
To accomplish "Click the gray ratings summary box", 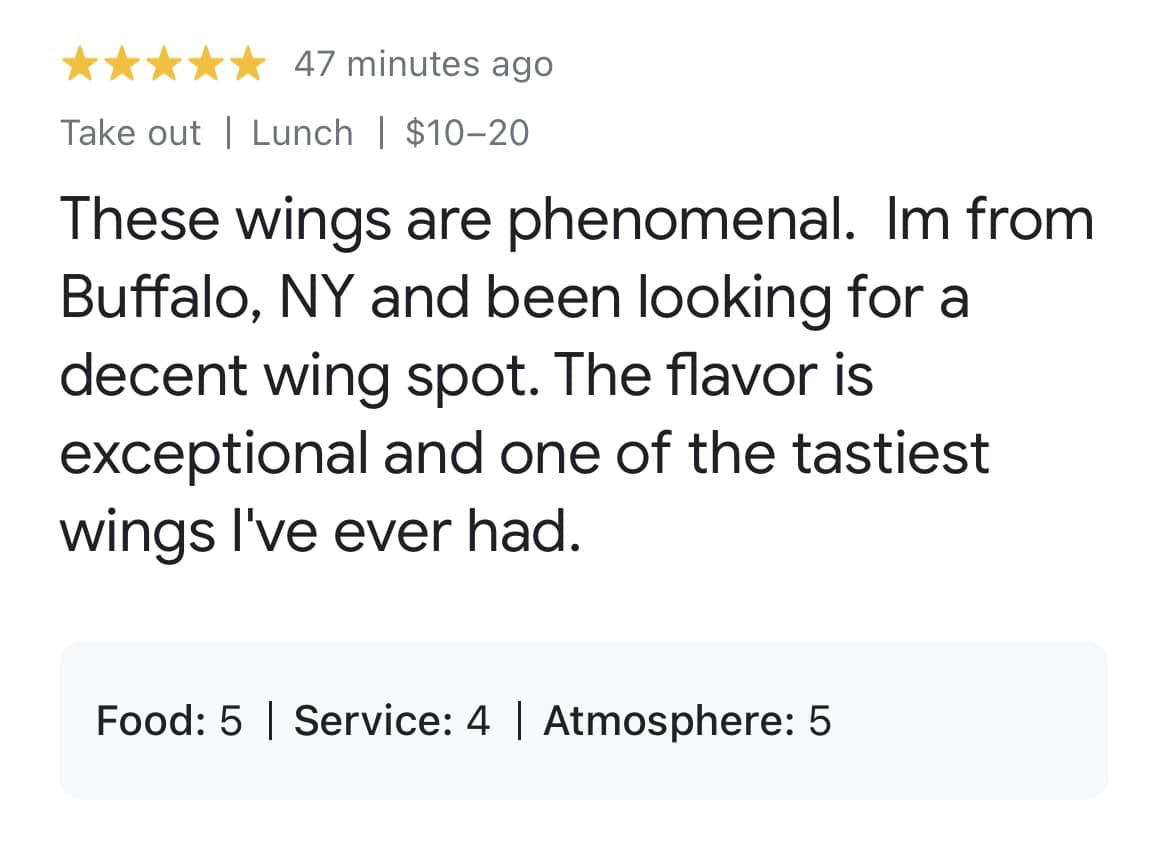I will (x=584, y=721).
